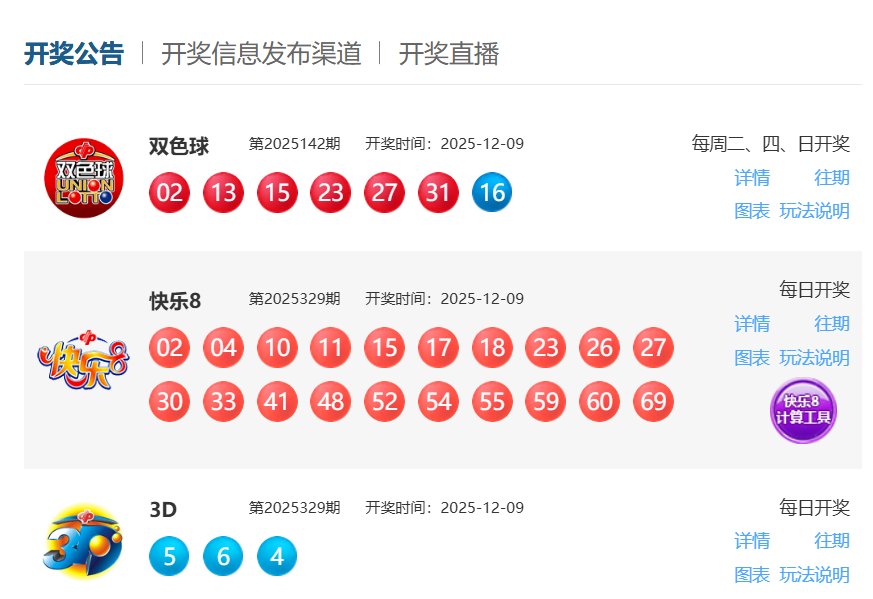Viewport: 873px width, 599px height.
Task: View 往期 results for 双色球
Action: [x=832, y=178]
